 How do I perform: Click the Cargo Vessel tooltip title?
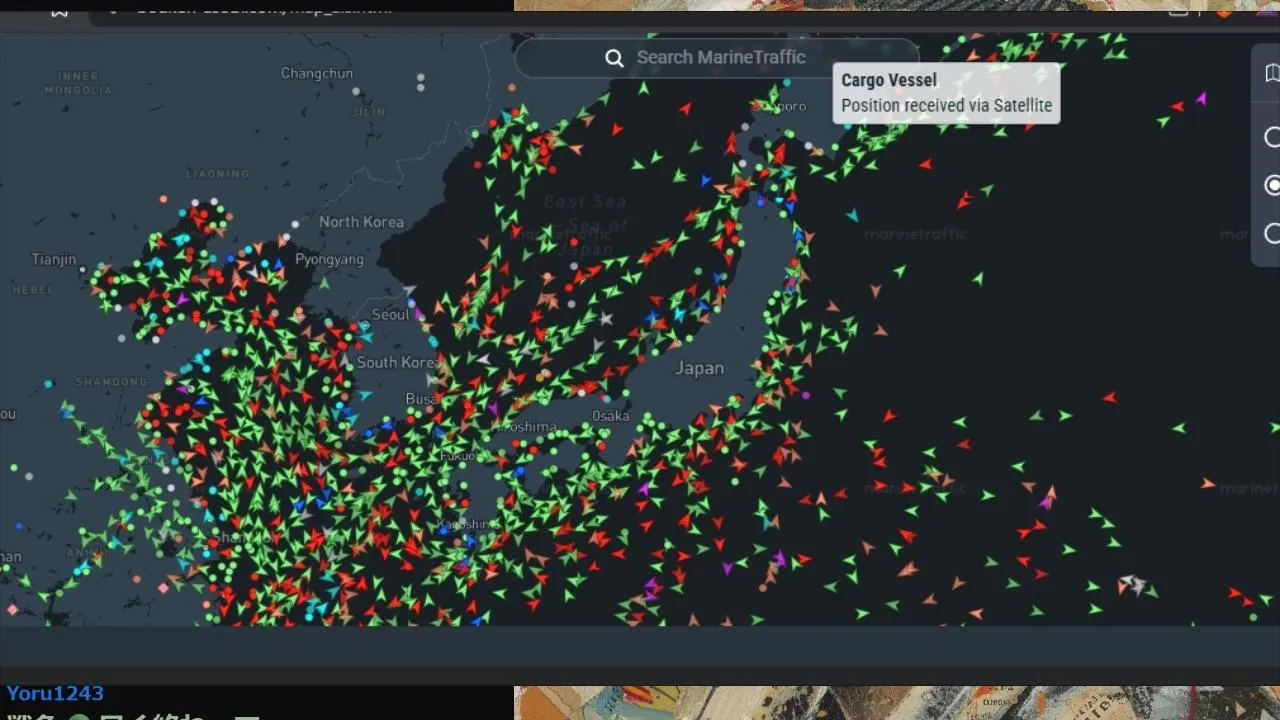pos(889,80)
